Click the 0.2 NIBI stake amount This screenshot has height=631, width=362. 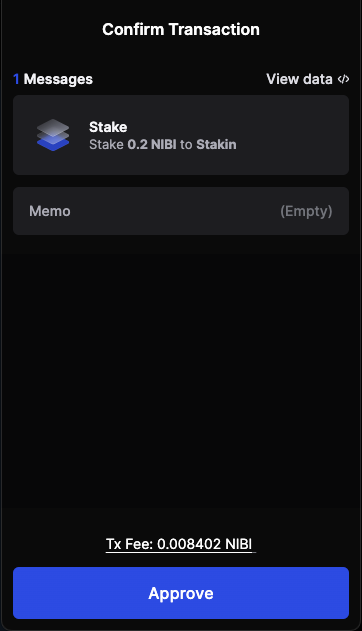point(152,144)
